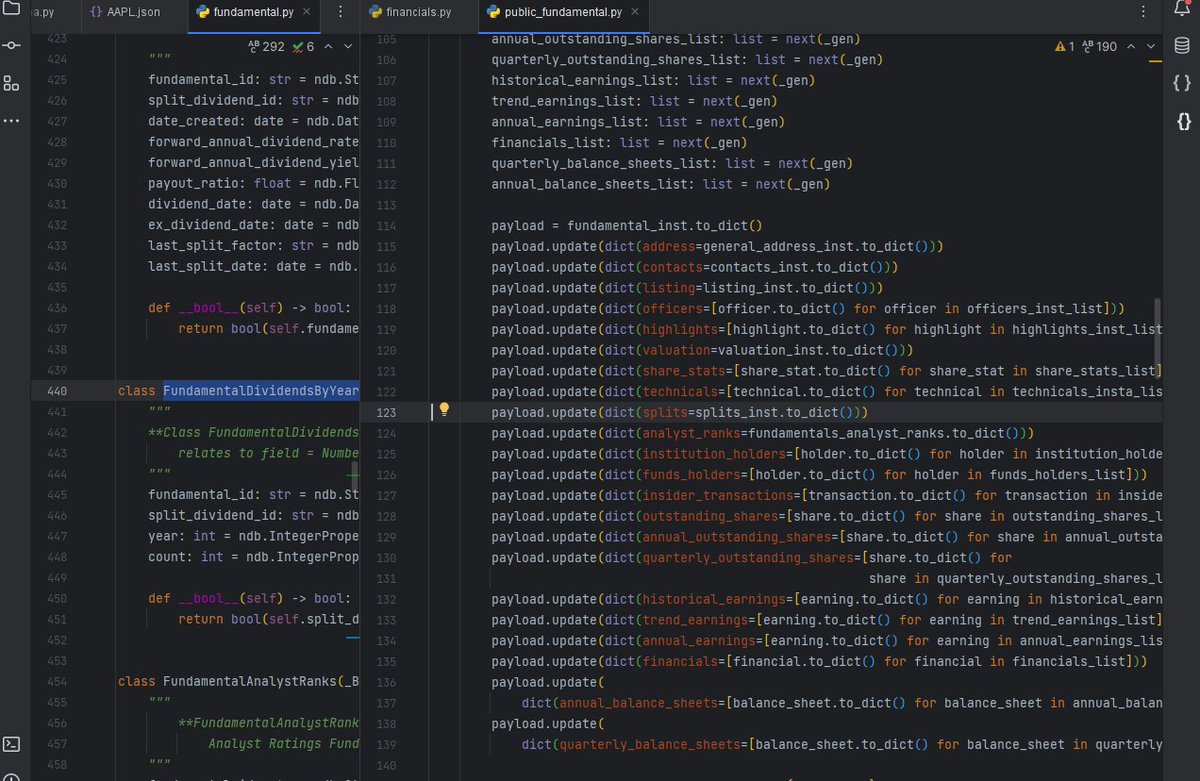The width and height of the screenshot is (1200, 781).
Task: Click gutter line number 454
Action: click(x=56, y=681)
